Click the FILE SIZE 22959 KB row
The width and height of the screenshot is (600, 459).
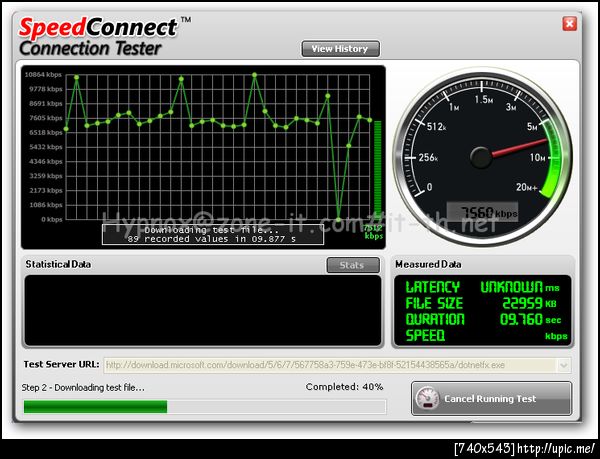pos(481,303)
